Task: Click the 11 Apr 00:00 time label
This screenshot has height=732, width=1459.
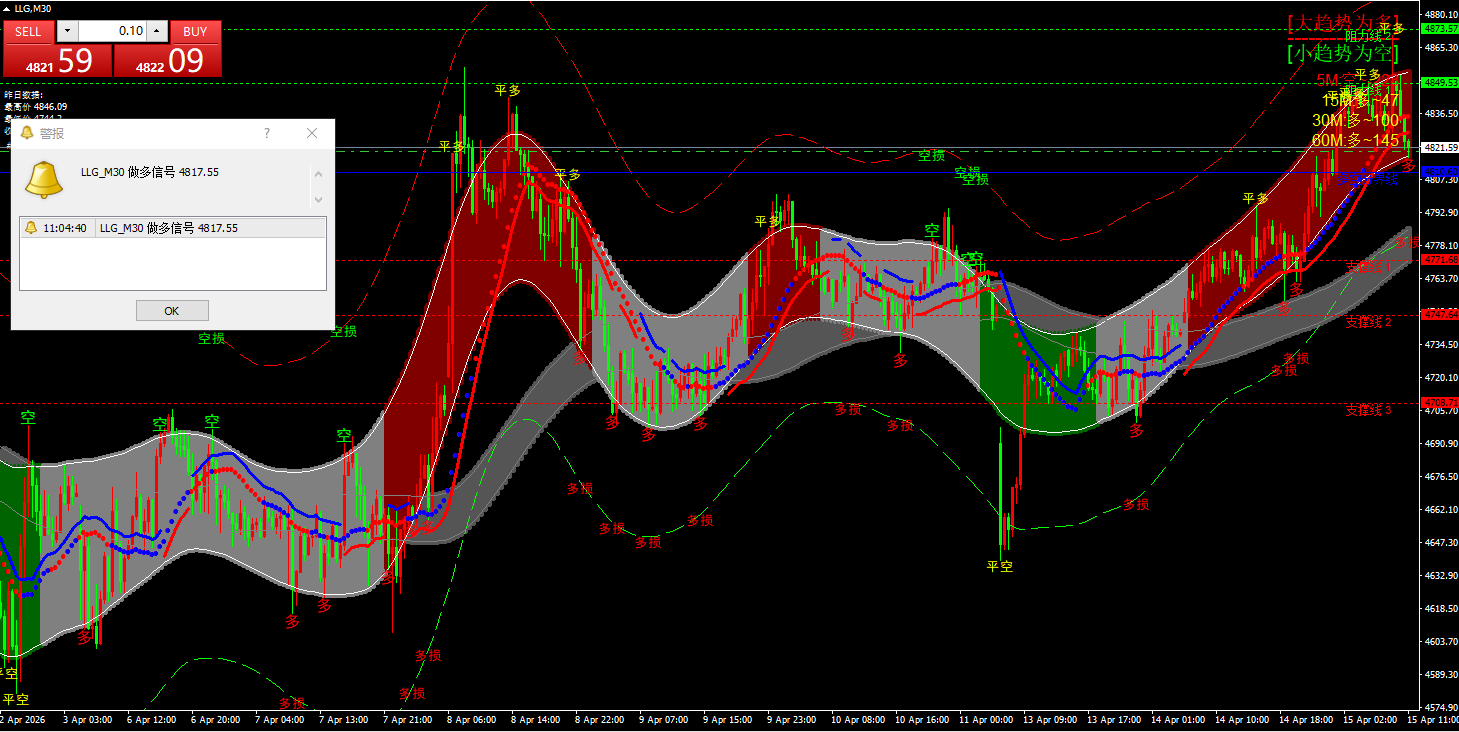Action: click(986, 720)
